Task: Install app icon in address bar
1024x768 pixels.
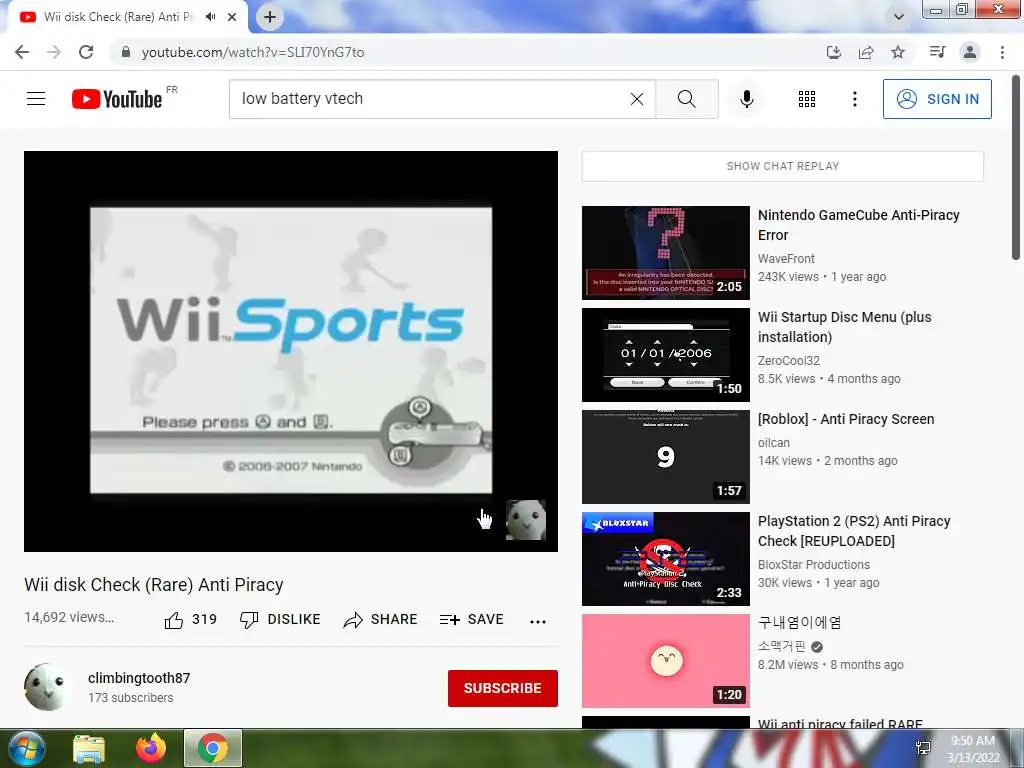Action: click(834, 52)
